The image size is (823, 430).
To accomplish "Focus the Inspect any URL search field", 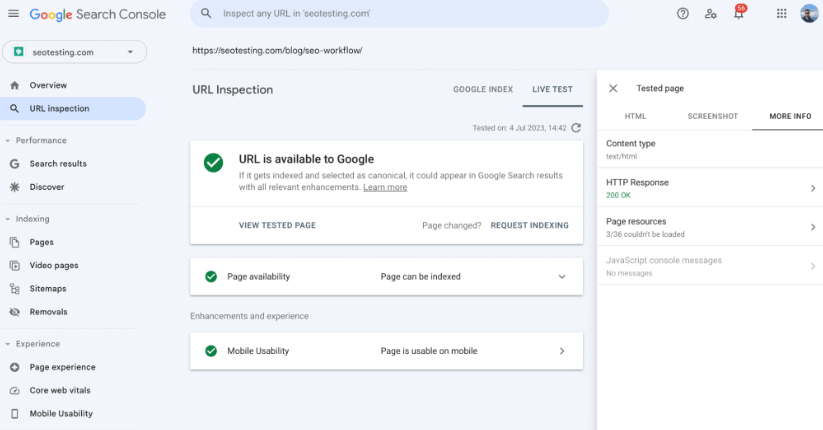I will point(399,14).
